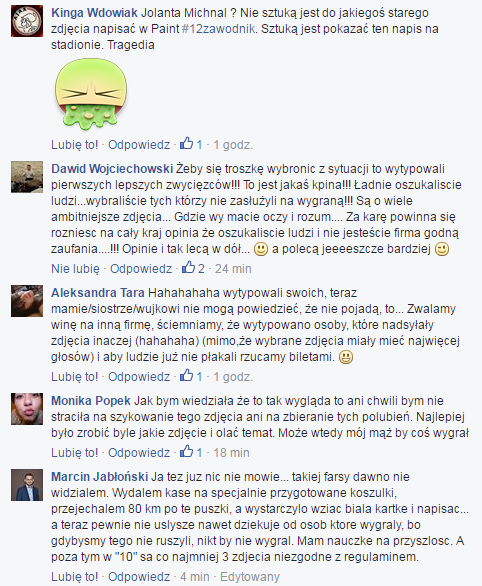482x586 pixels.
Task: Open Marcin Jabłoński's profile name link
Action: (99, 477)
